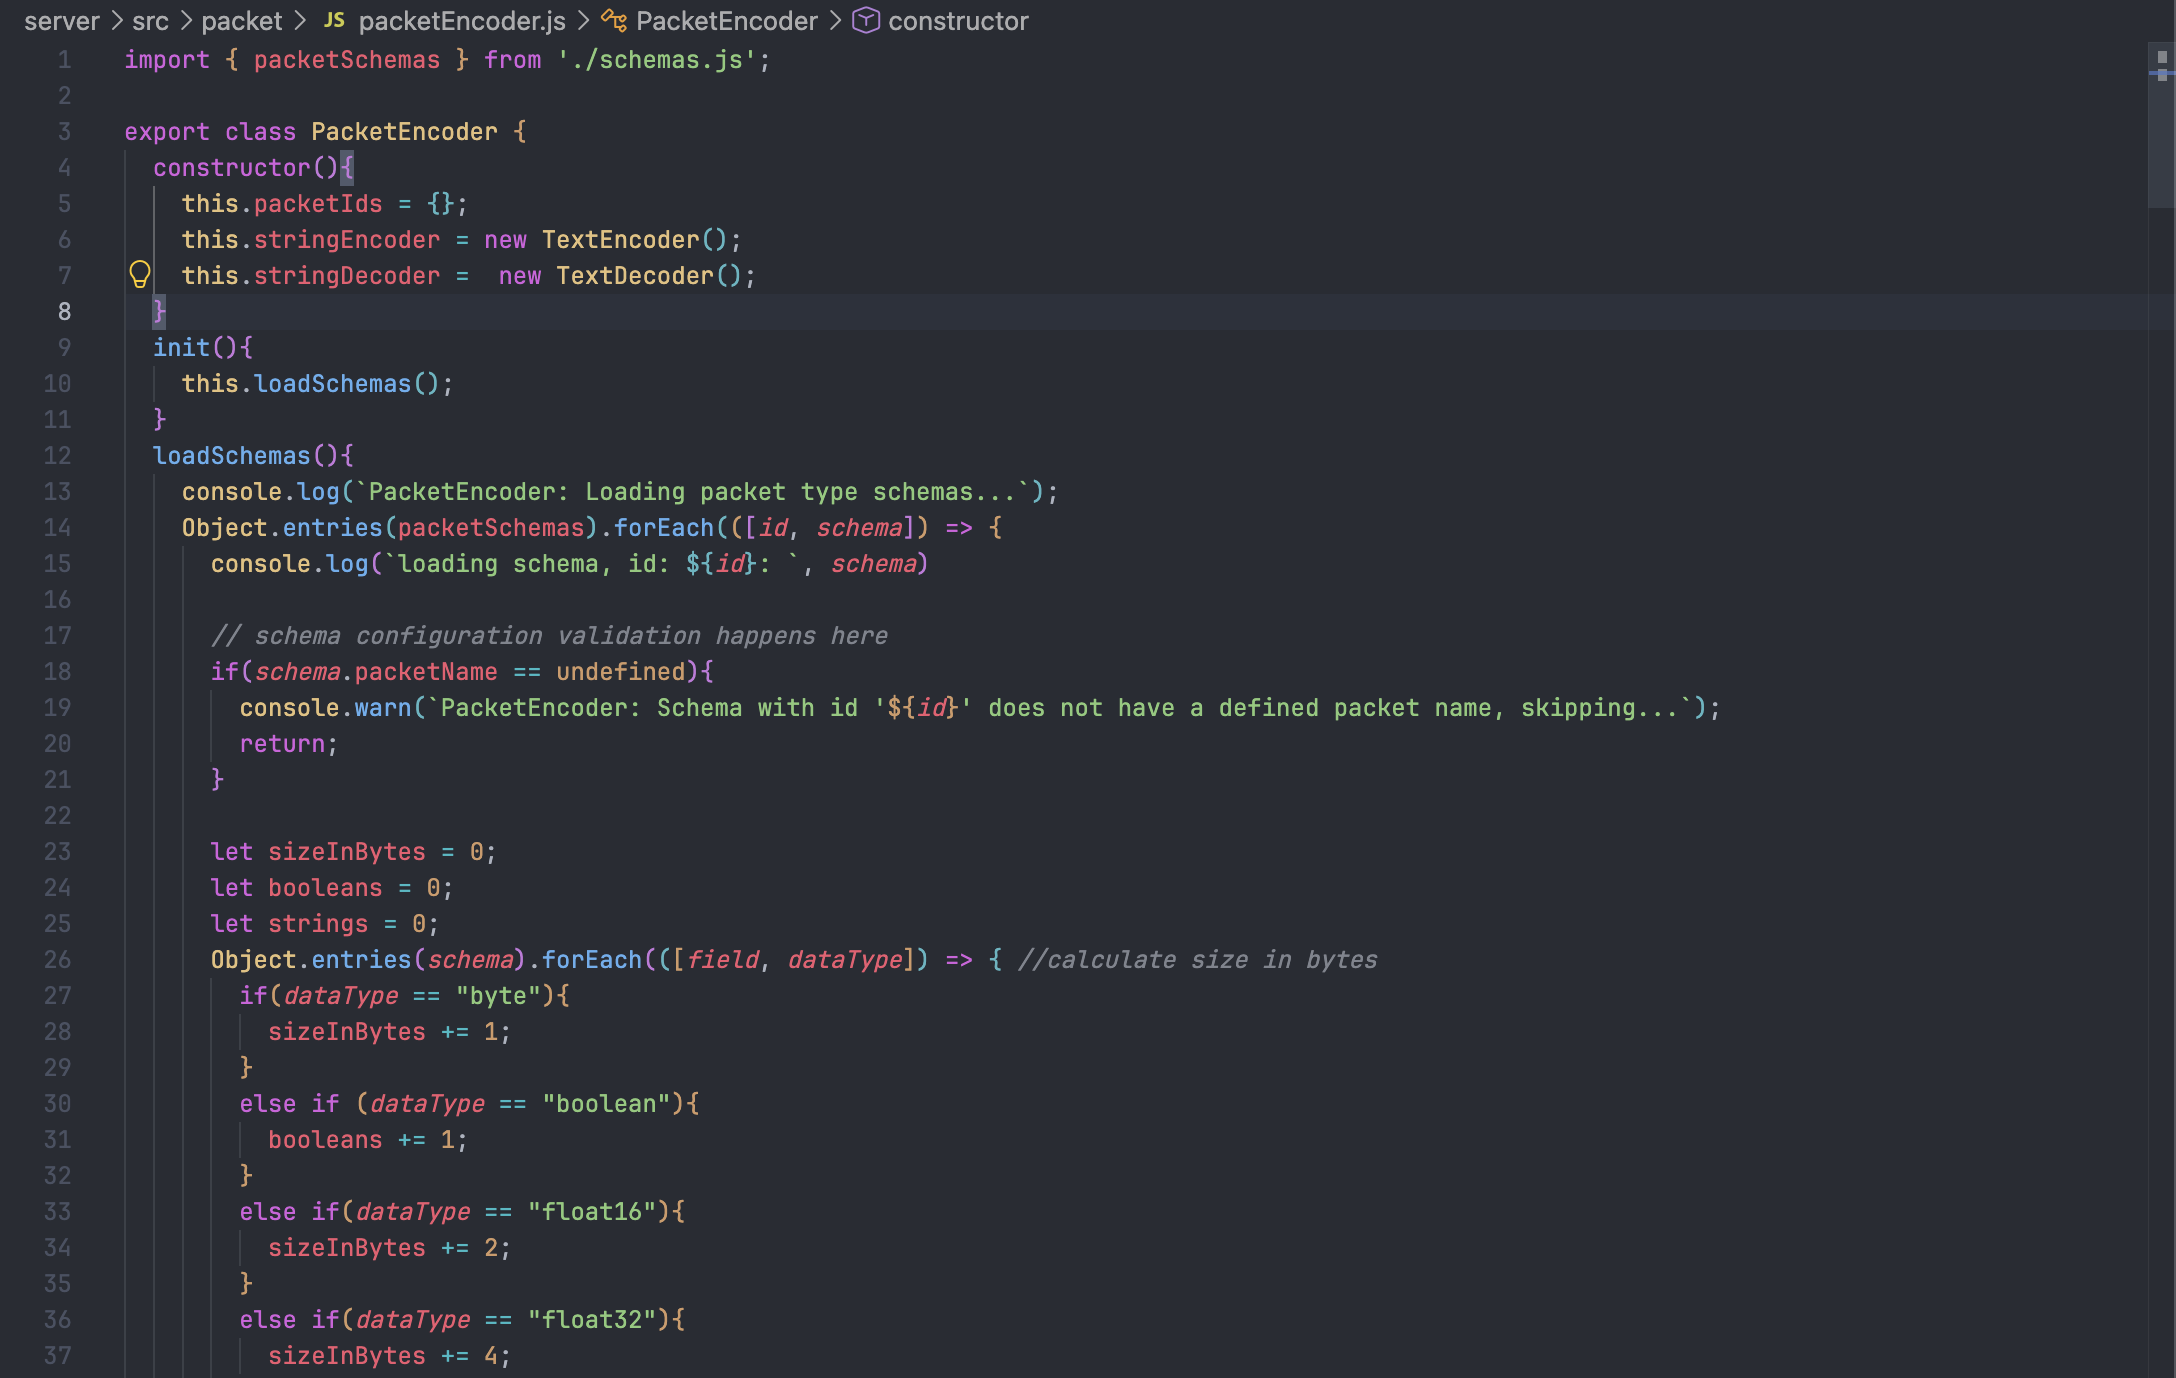The height and width of the screenshot is (1378, 2176).
Task: Click 'undefined' on line 18
Action: (x=621, y=672)
